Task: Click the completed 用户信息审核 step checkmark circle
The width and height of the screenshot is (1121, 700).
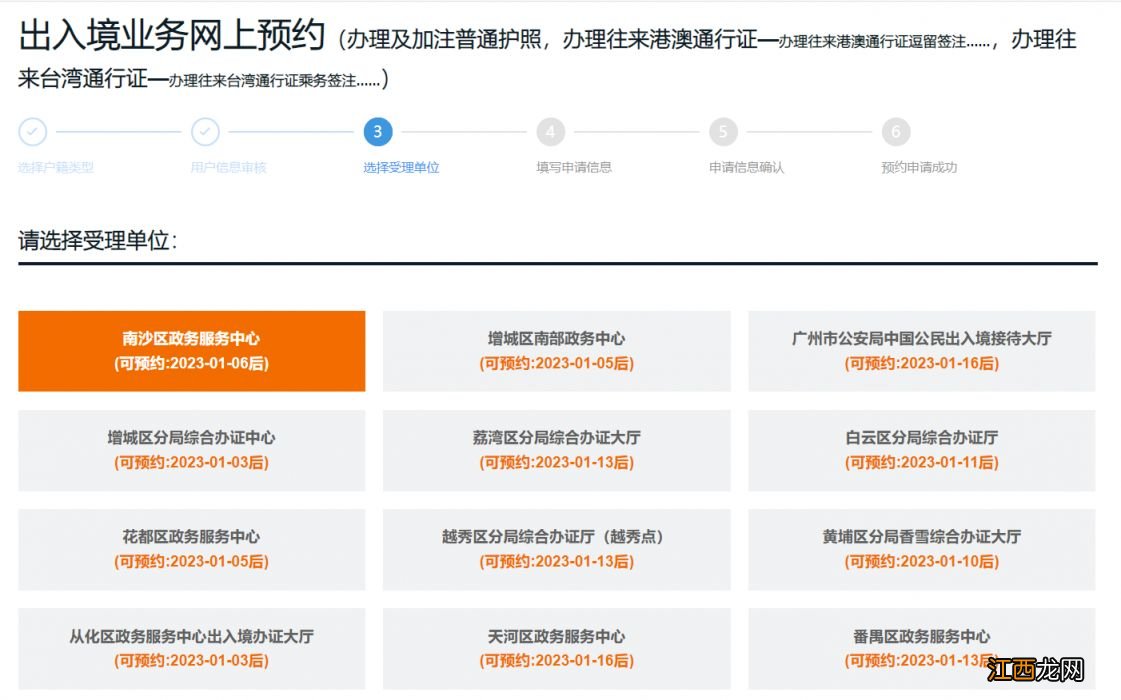Action: pos(205,131)
